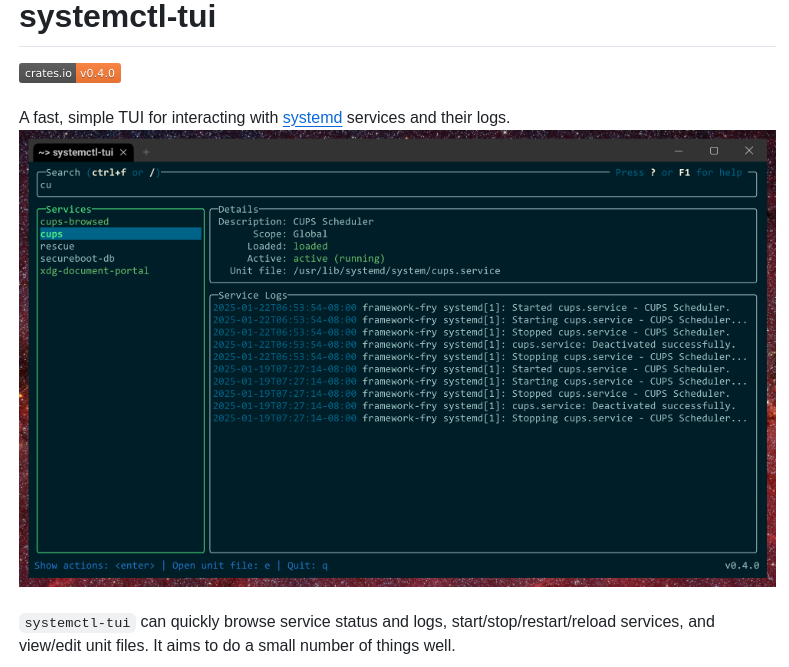Click the unit file path /usr/lib/systemd/system/cups.service

coord(397,271)
